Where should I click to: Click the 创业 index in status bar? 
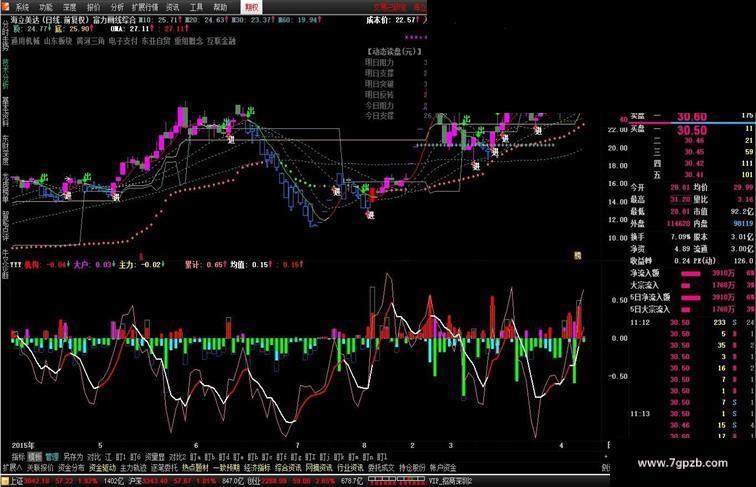254,481
